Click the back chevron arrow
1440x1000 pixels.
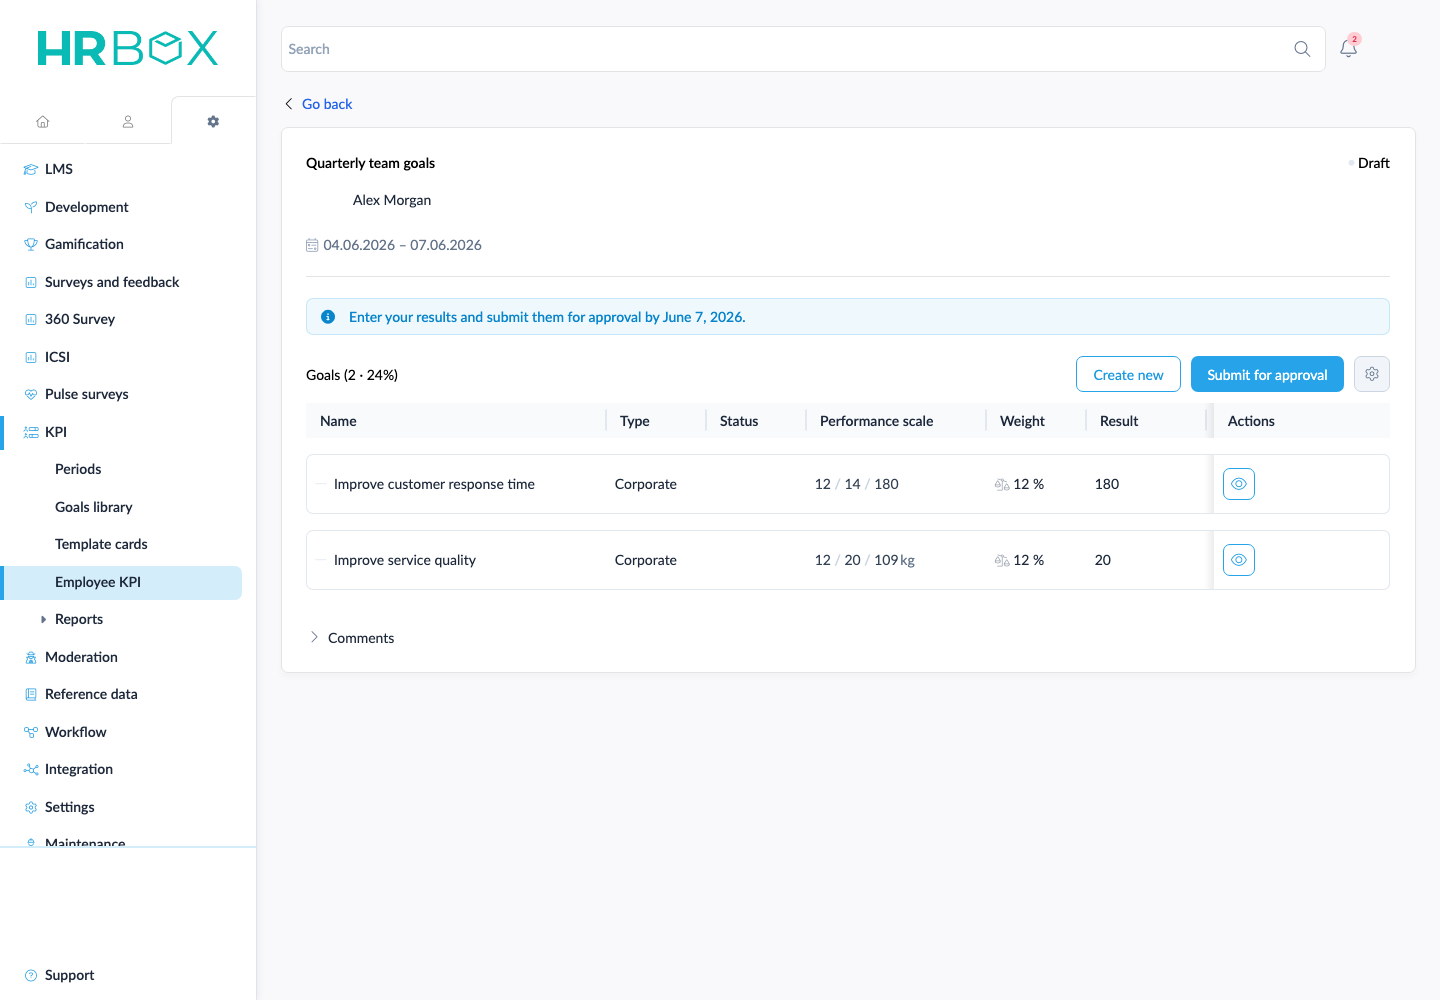[x=289, y=104]
